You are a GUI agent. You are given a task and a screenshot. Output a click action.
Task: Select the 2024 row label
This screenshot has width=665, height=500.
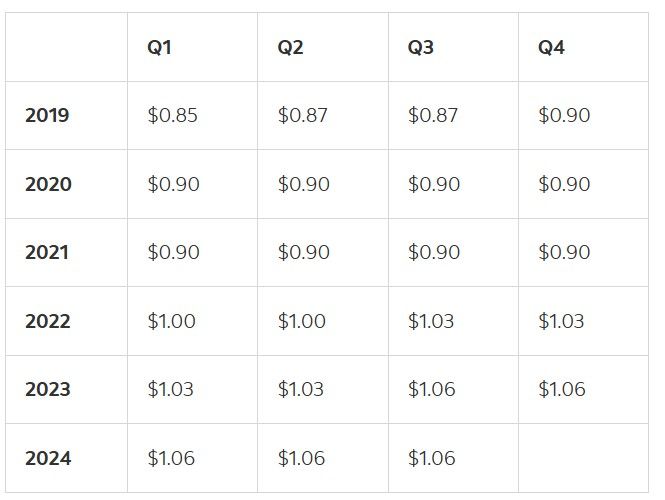pos(48,458)
